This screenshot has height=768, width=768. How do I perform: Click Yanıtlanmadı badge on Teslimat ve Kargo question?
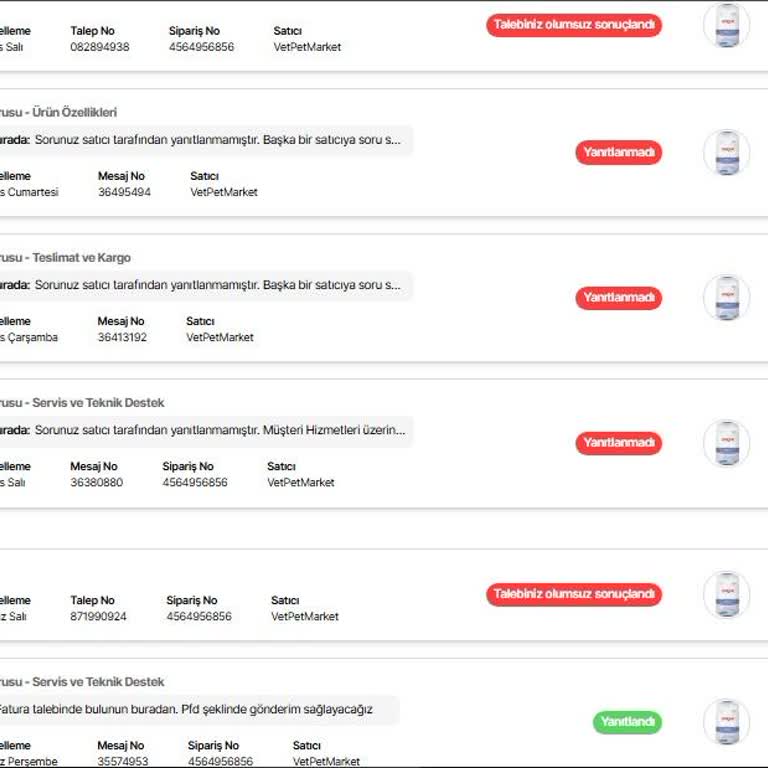618,298
